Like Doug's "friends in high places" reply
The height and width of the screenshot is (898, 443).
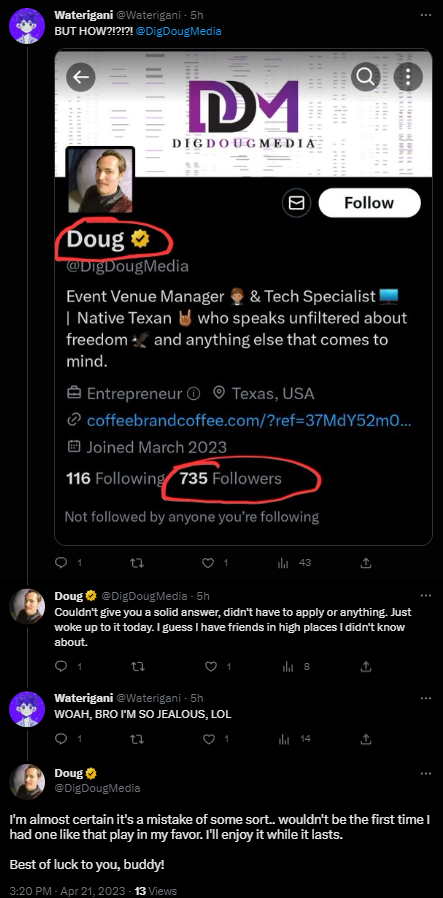pos(211,667)
